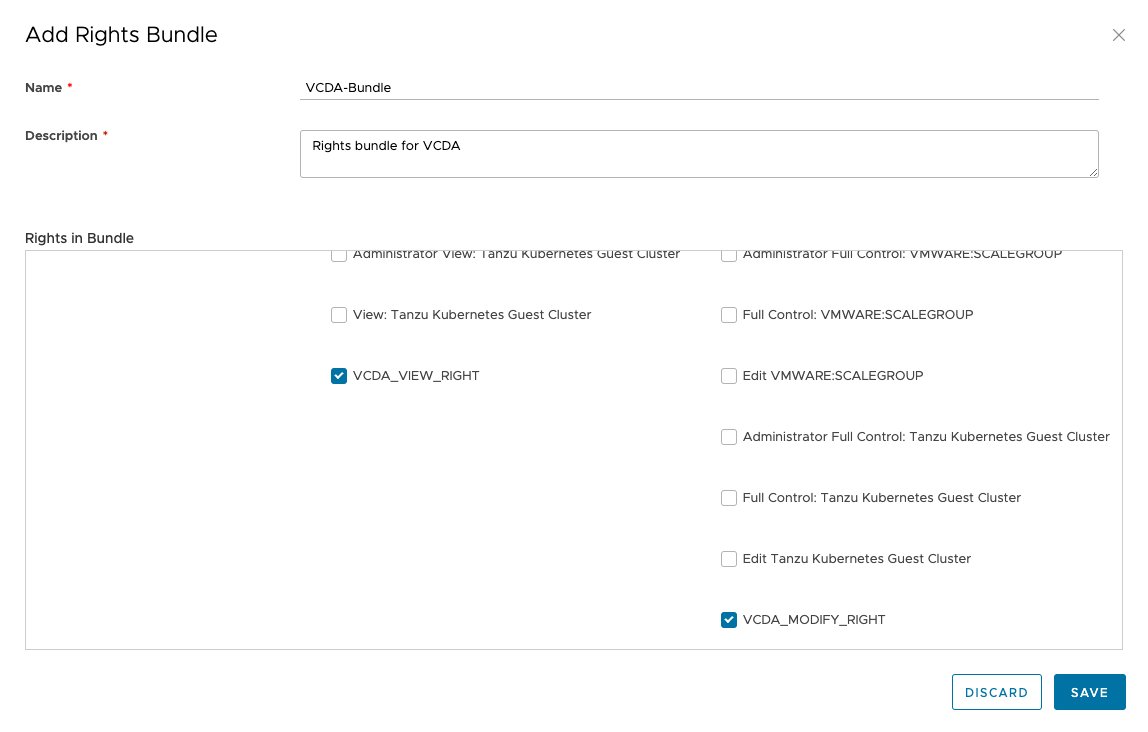Uncheck the VCDA_MODIFY_RIGHT checkbox
This screenshot has width=1148, height=732.
729,620
